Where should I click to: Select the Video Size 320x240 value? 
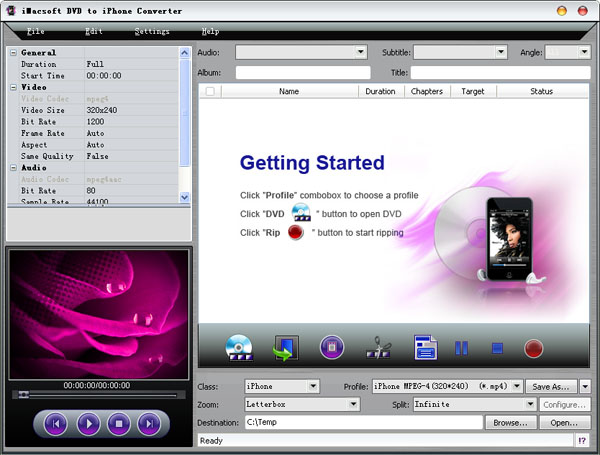131,110
